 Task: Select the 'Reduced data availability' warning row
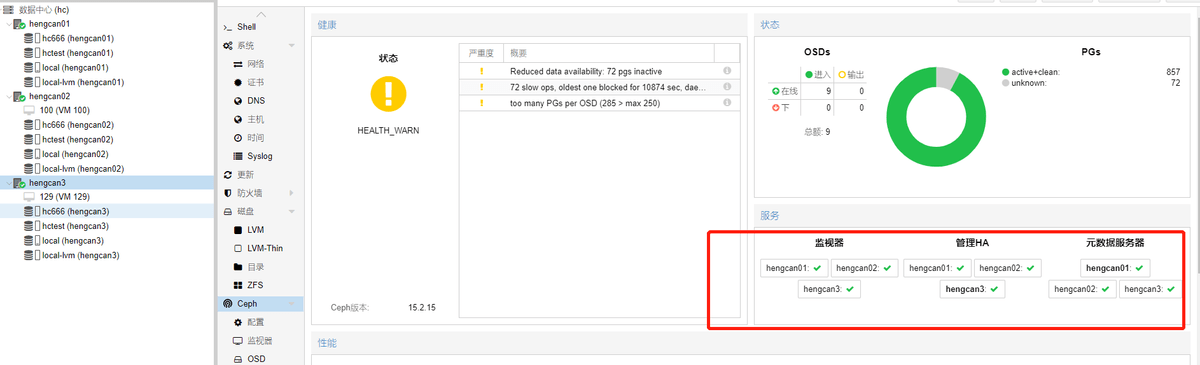(x=599, y=71)
